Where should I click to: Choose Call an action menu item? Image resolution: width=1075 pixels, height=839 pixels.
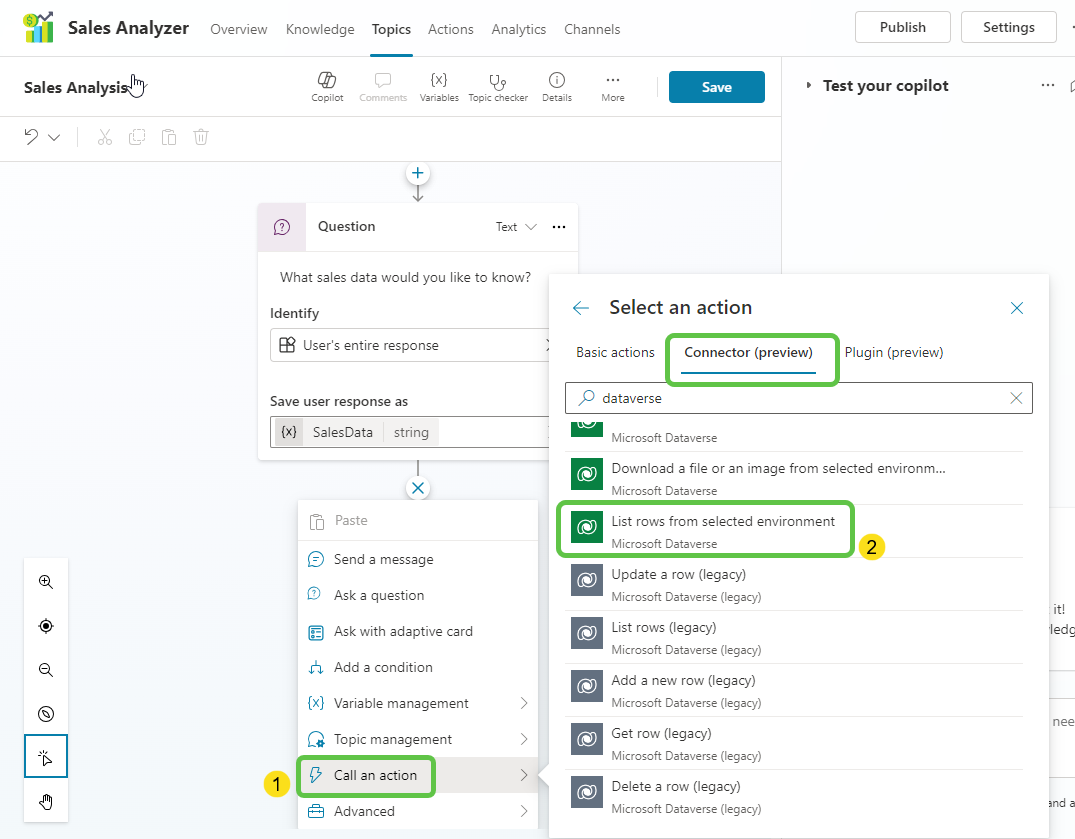(375, 775)
